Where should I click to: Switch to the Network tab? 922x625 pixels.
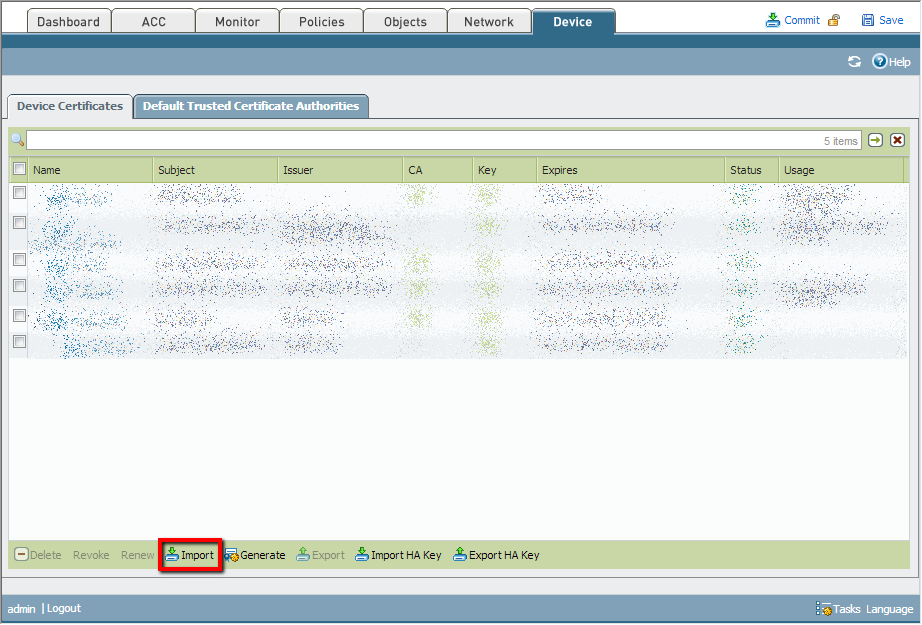[x=489, y=22]
